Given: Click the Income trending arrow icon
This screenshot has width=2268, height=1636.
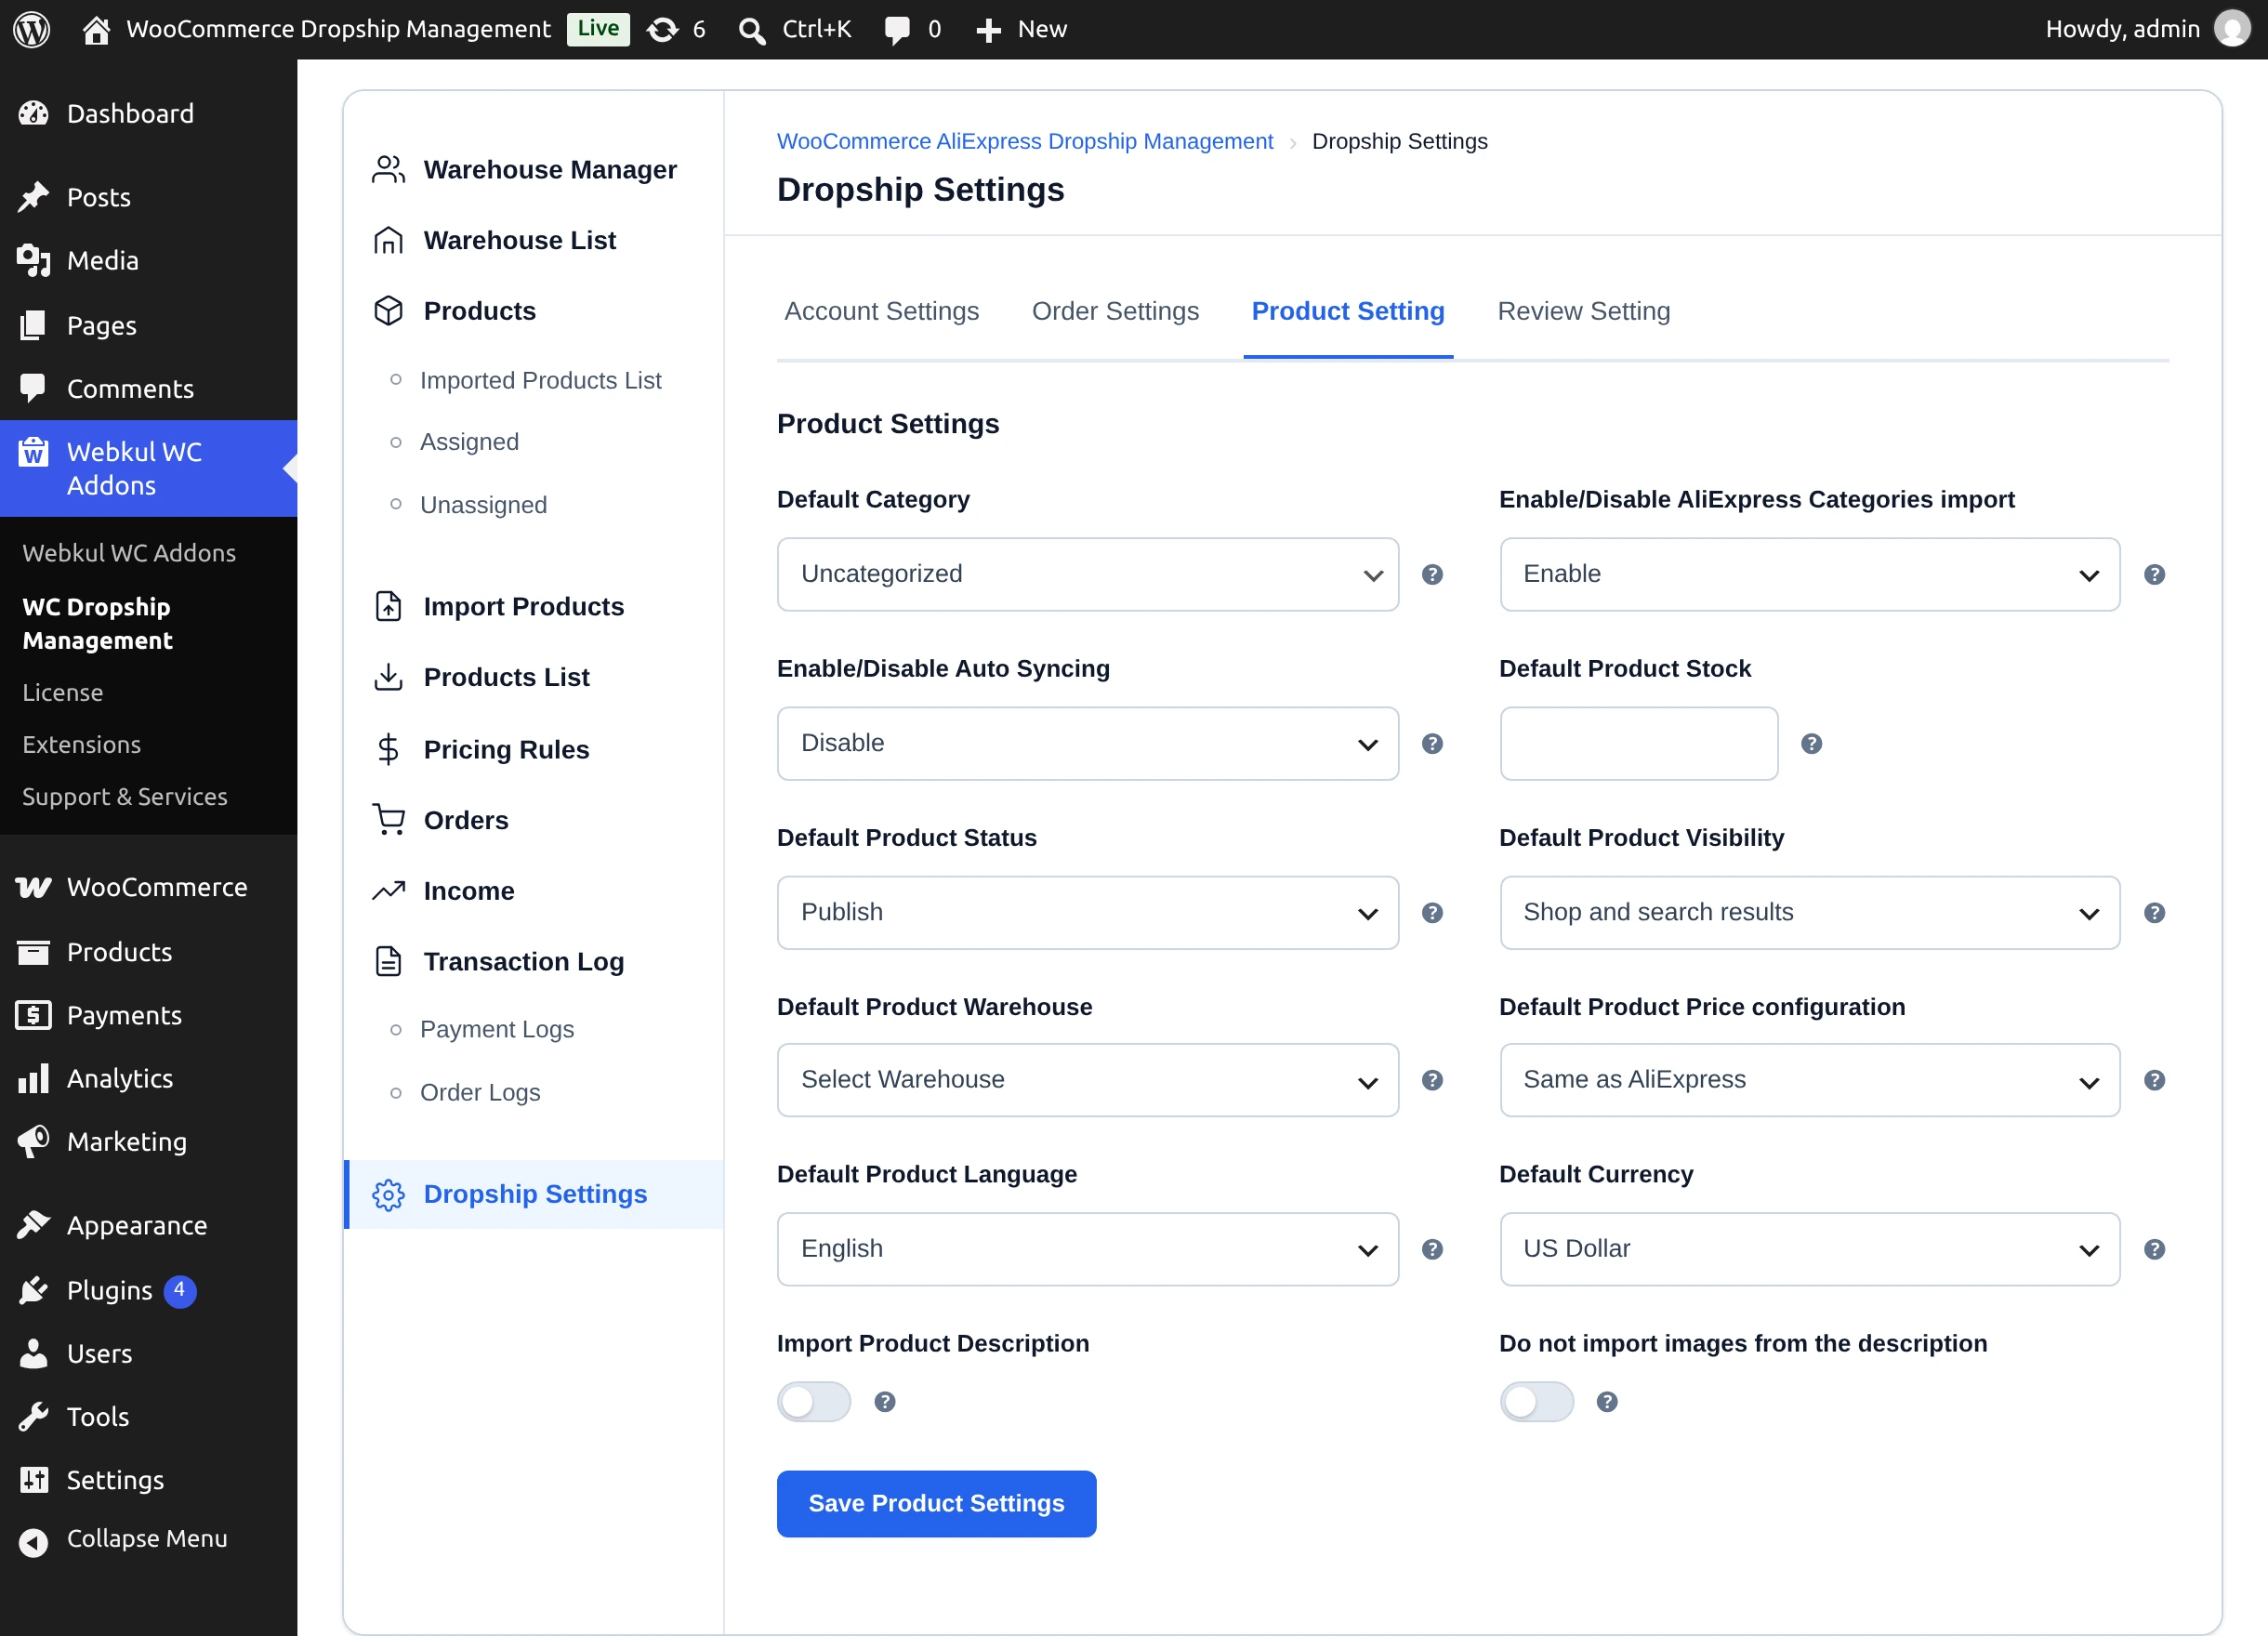Looking at the screenshot, I should pos(388,890).
